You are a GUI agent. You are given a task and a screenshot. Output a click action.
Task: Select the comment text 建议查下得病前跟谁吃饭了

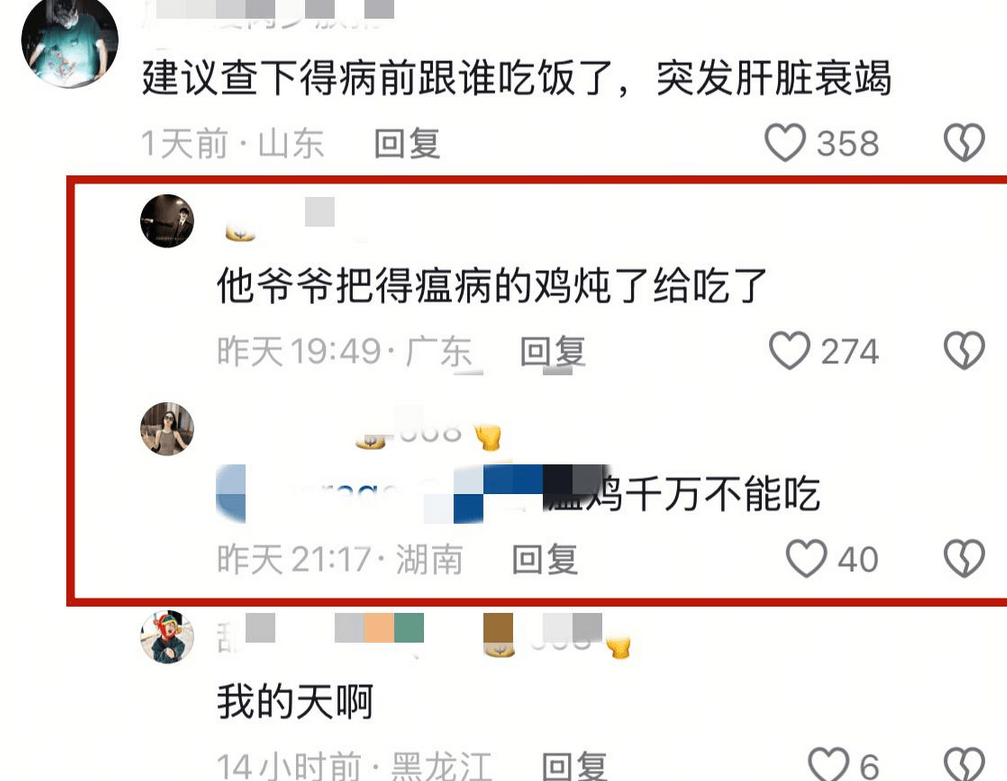pyautogui.click(x=378, y=78)
